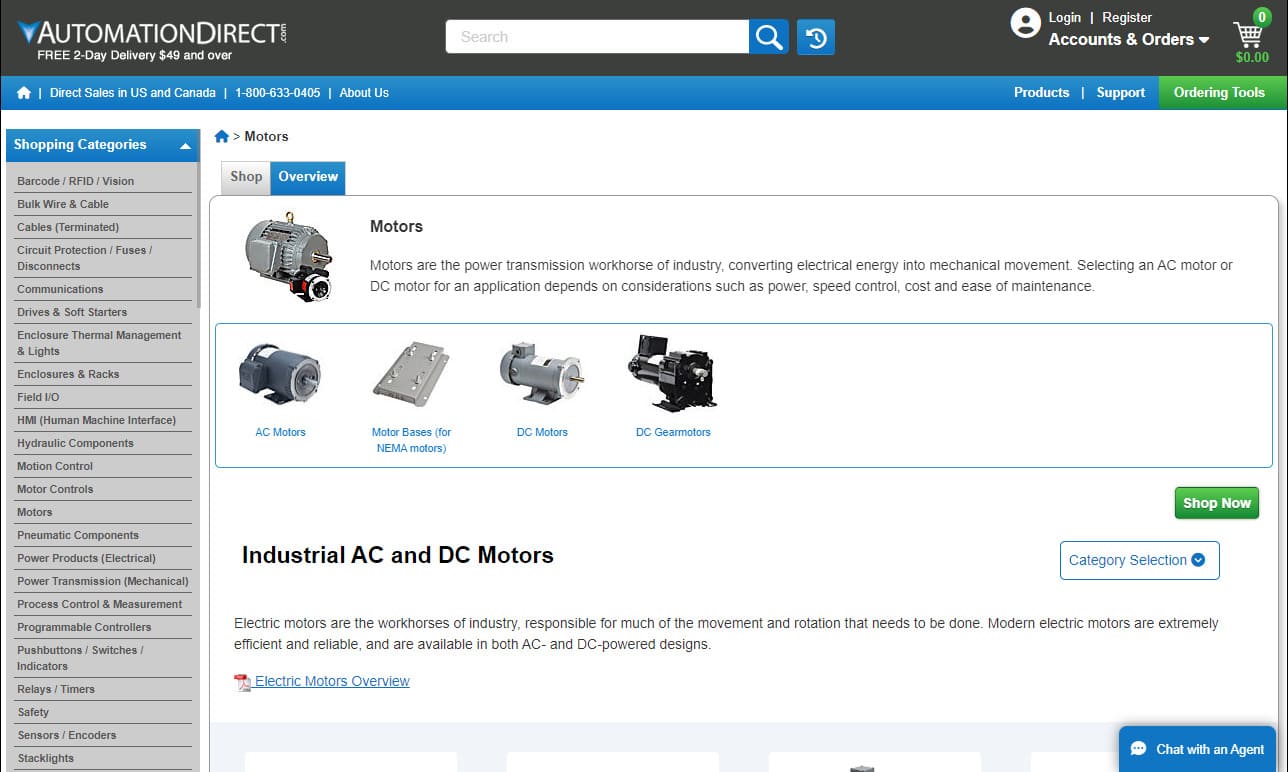Open the DC Gearmotors link
This screenshot has width=1288, height=772.
pyautogui.click(x=672, y=432)
